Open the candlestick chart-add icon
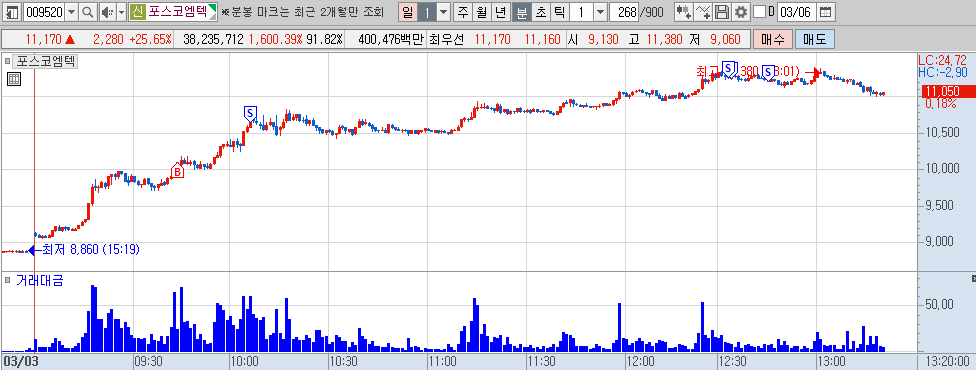This screenshot has height=370, width=976. 683,12
